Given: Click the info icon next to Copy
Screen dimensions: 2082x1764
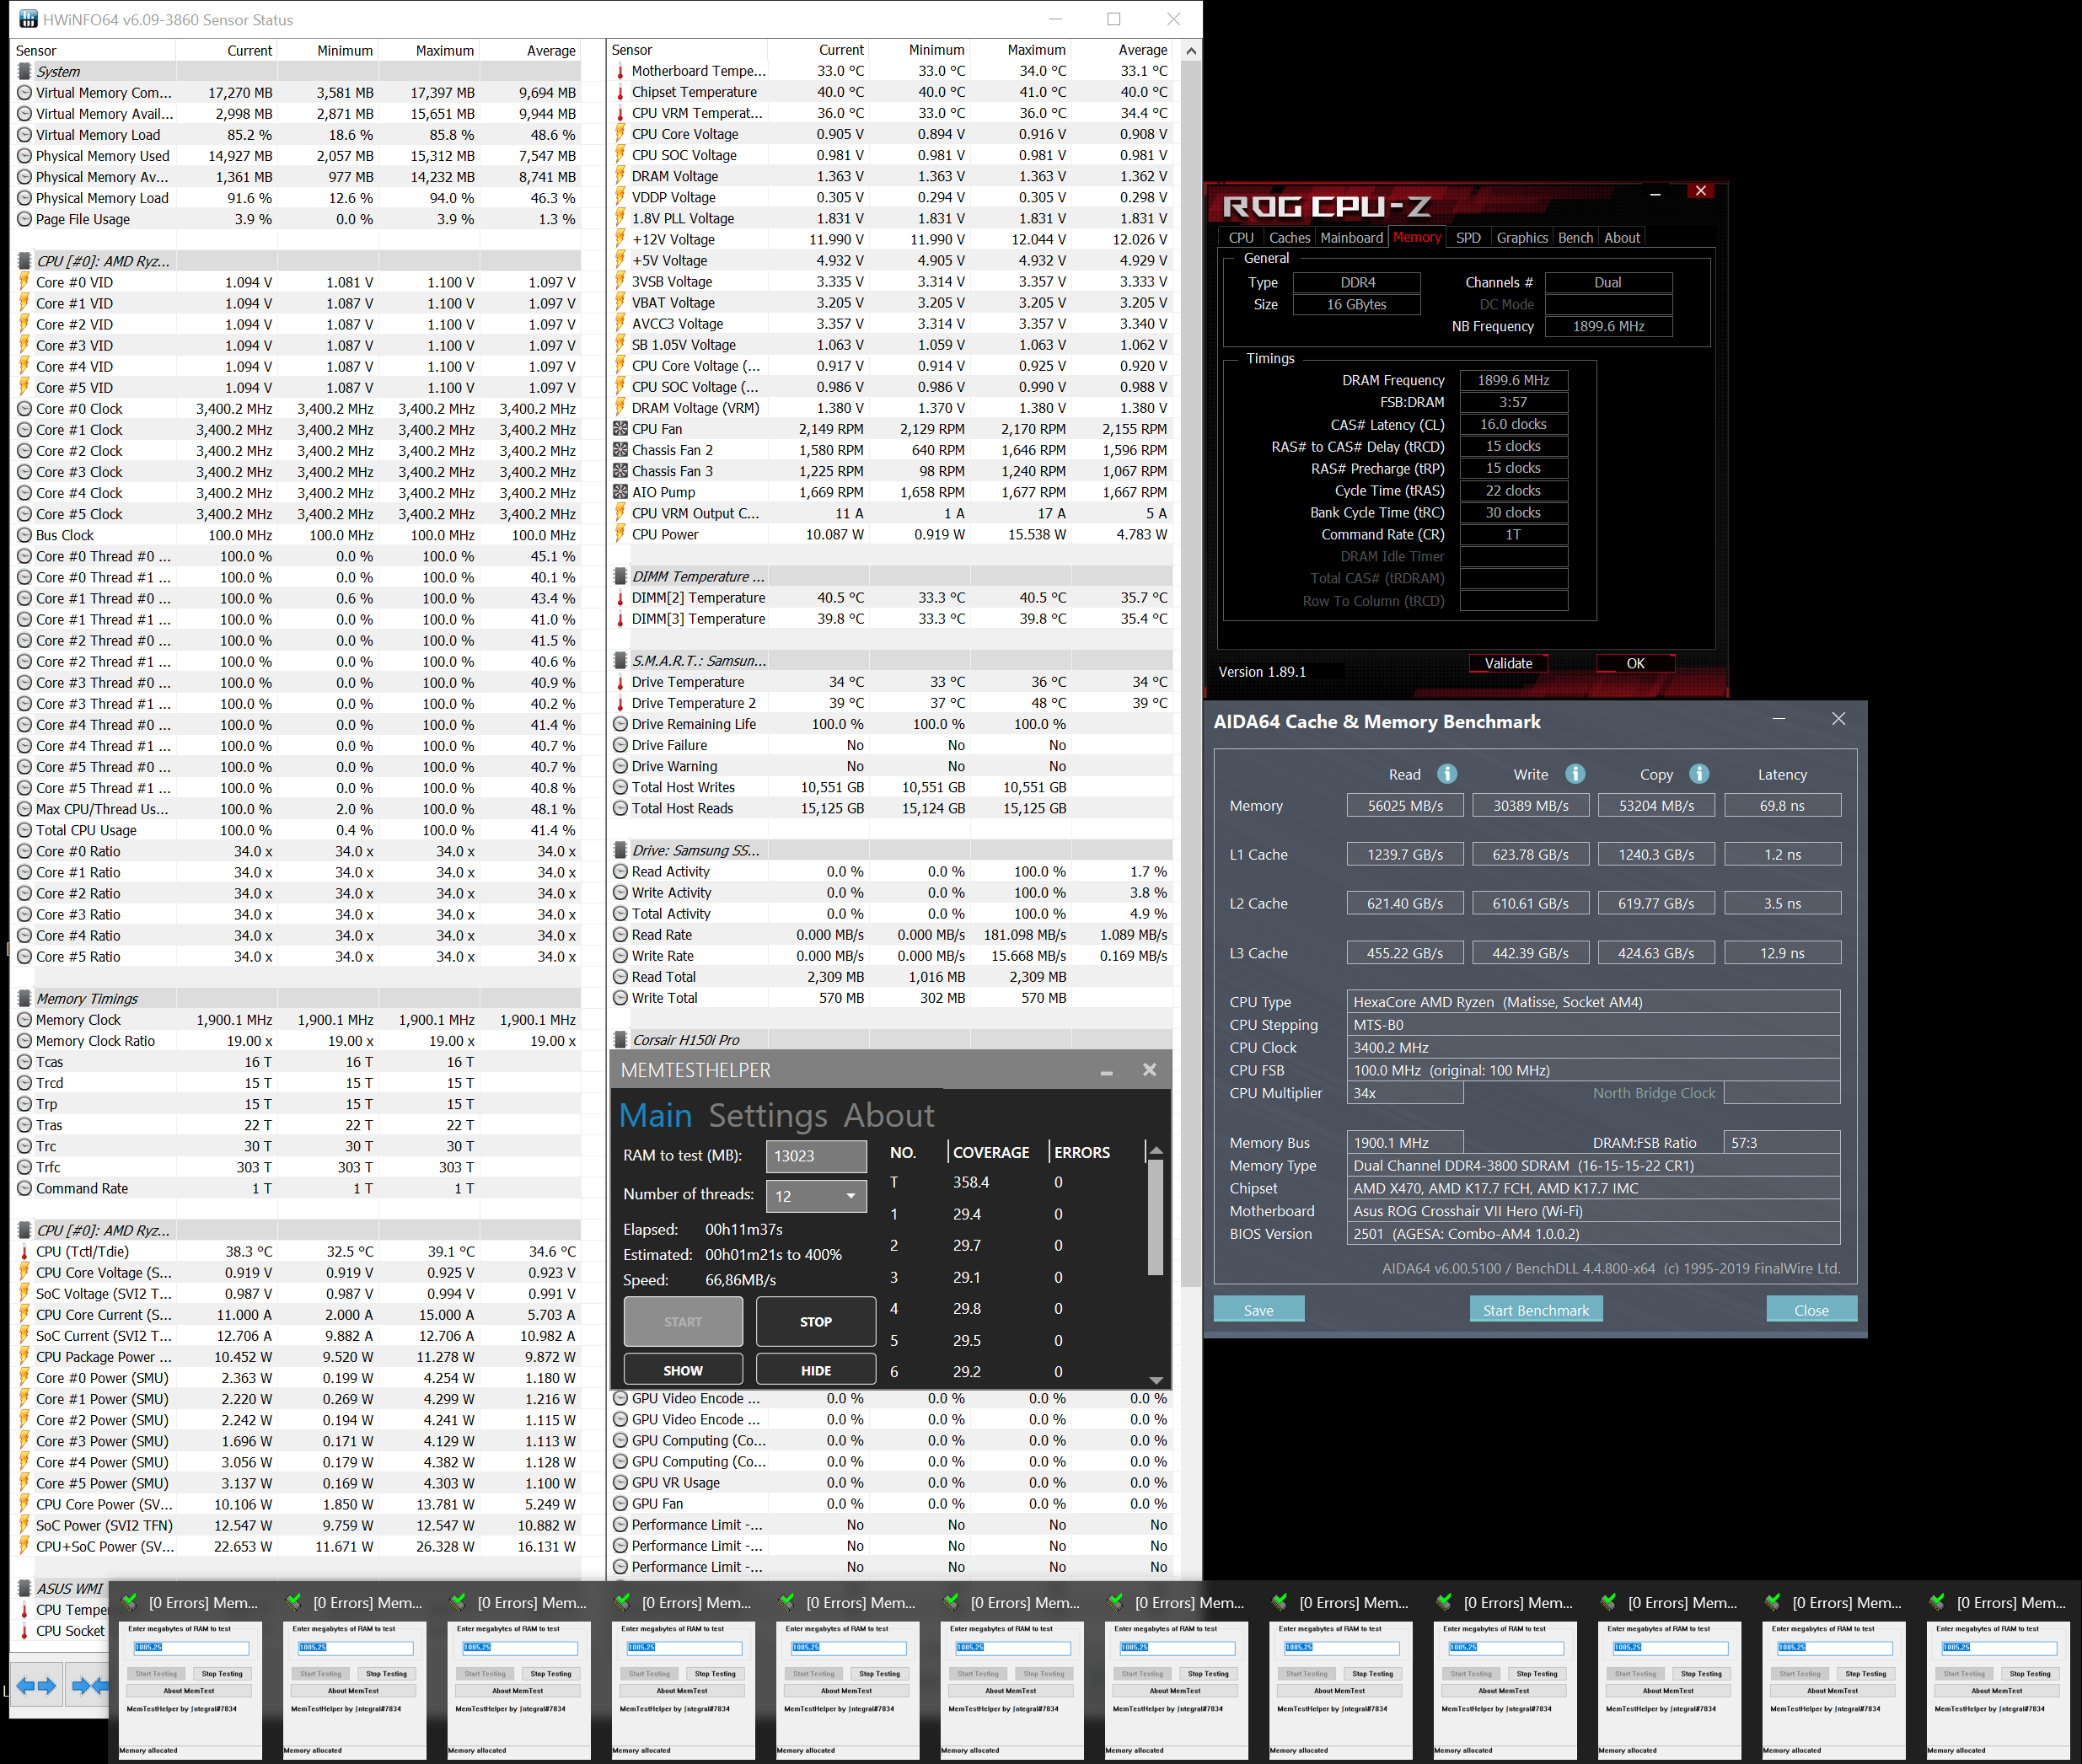Looking at the screenshot, I should pyautogui.click(x=1699, y=774).
